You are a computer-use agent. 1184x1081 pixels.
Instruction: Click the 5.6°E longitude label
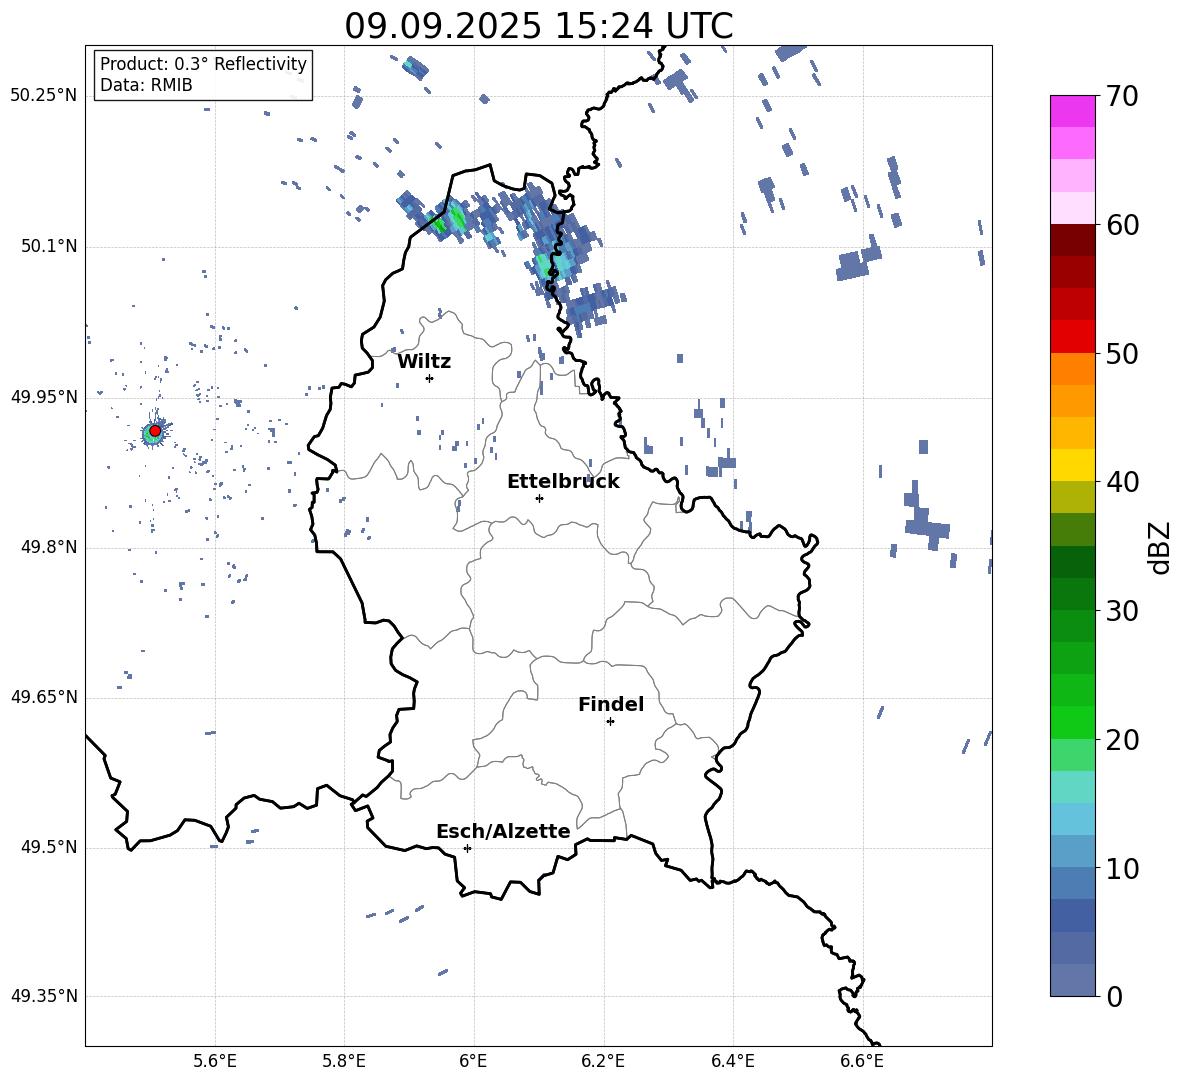pyautogui.click(x=215, y=1061)
